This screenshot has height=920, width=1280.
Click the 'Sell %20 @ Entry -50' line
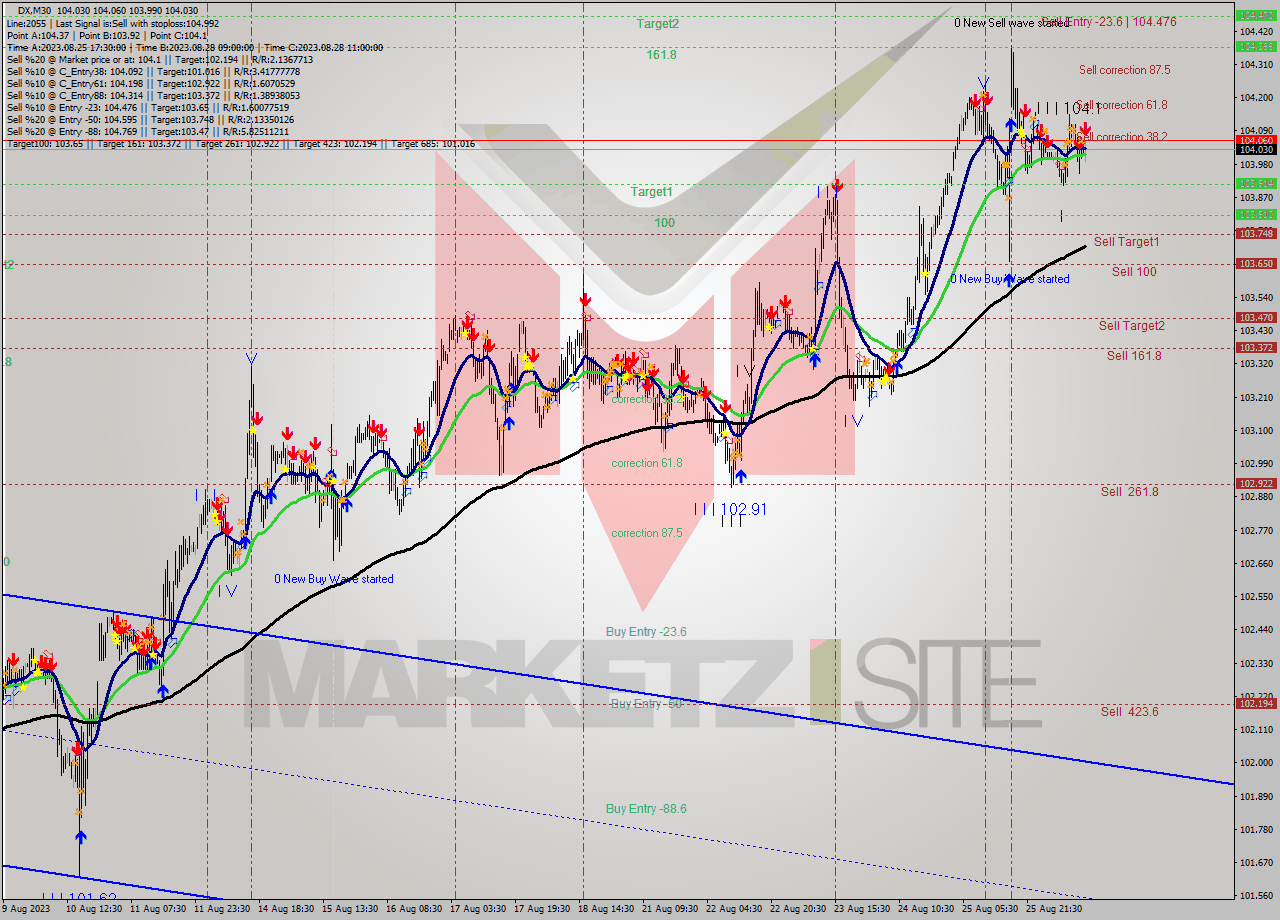point(150,119)
